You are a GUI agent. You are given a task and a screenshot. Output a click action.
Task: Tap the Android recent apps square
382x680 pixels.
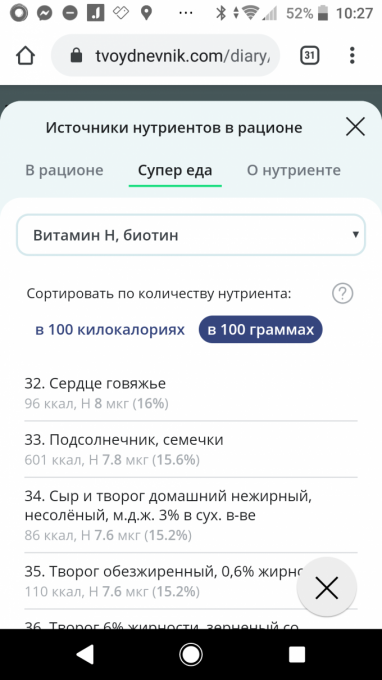click(x=297, y=654)
